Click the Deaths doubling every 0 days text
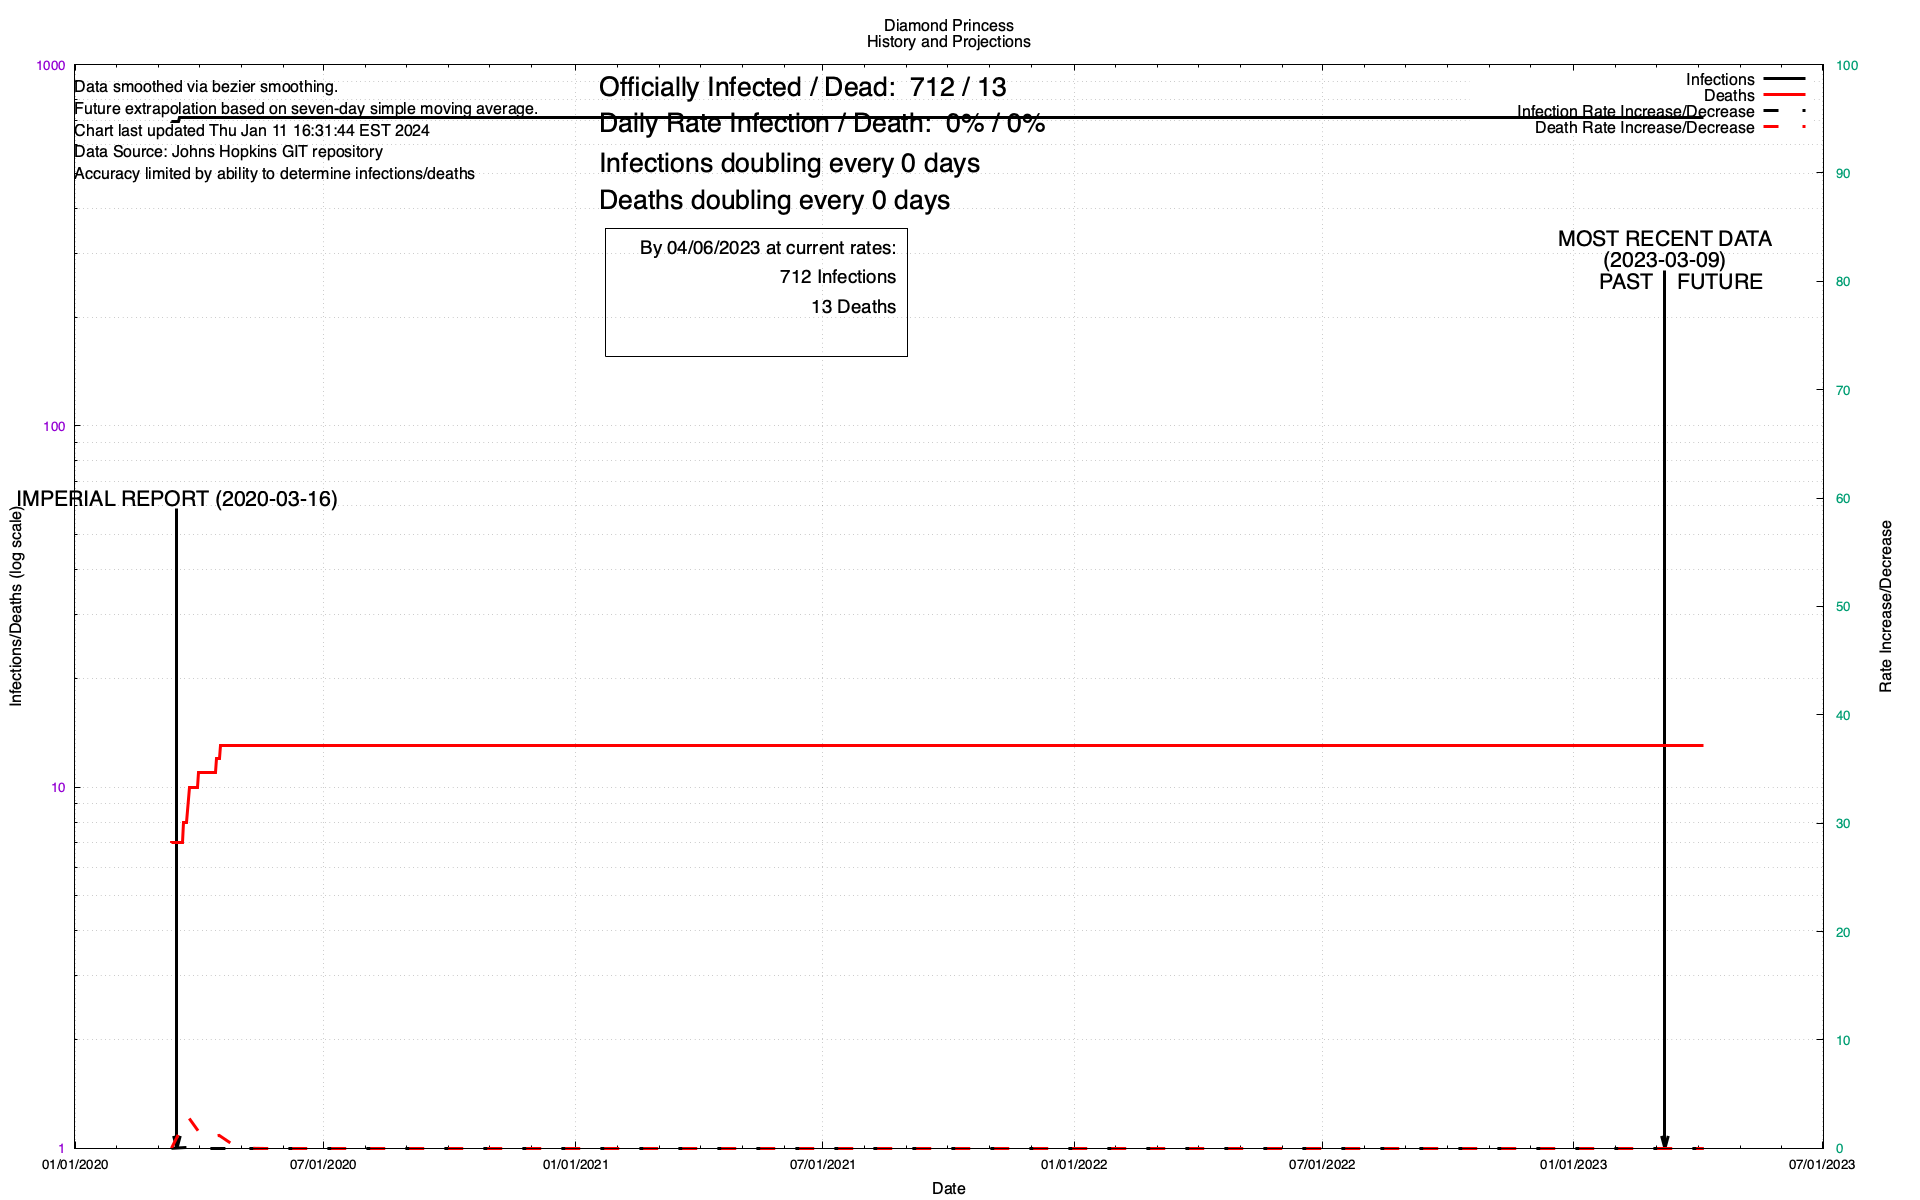Image resolution: width=1920 pixels, height=1200 pixels. pos(774,201)
